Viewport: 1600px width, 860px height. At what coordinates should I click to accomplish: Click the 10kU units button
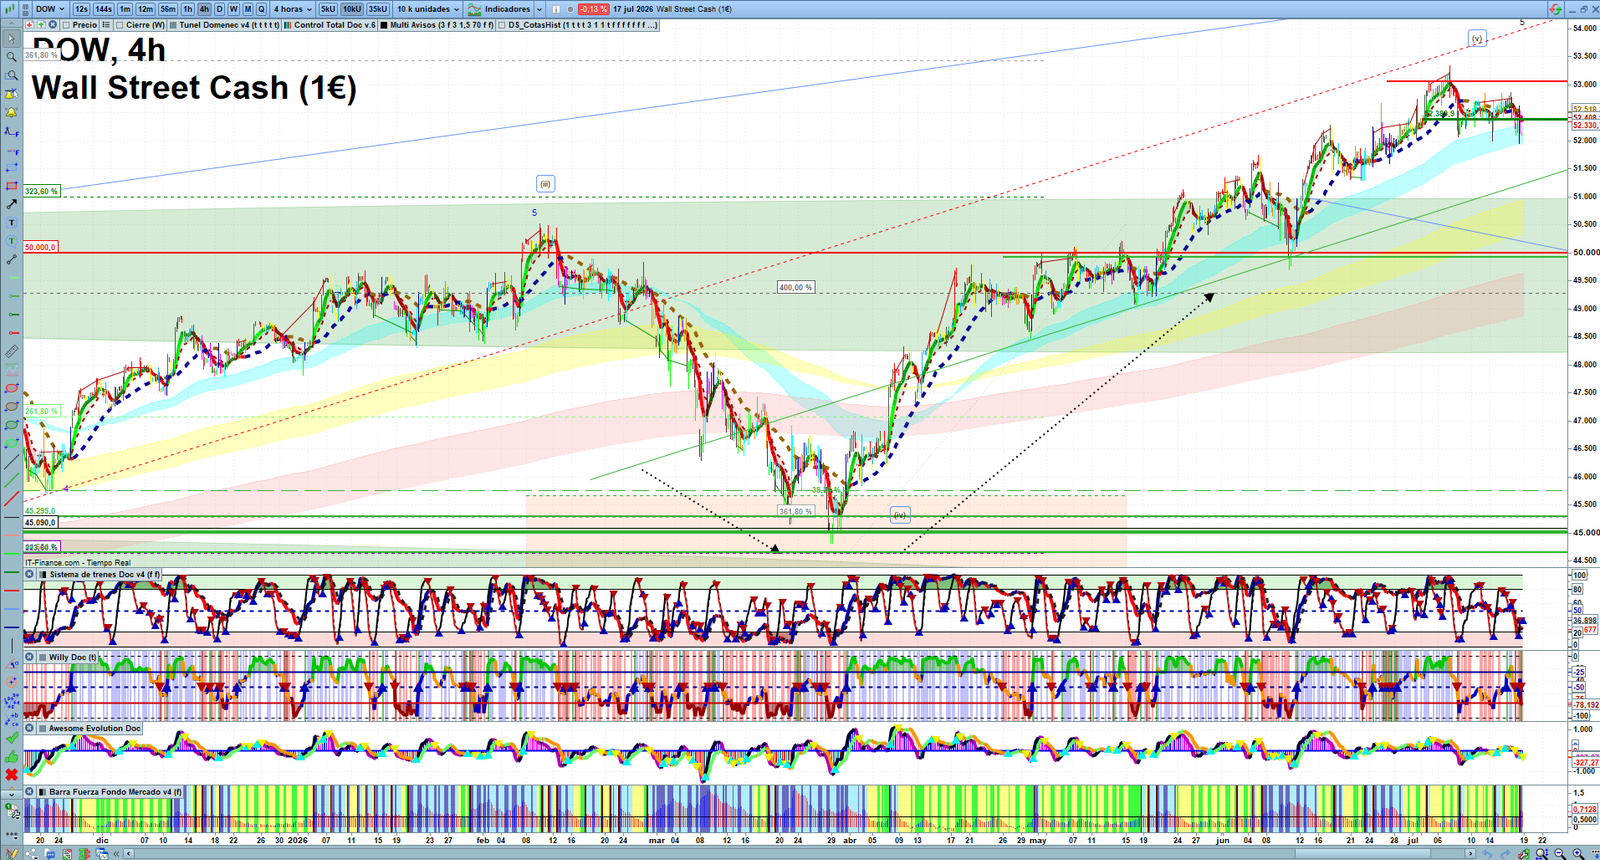(x=352, y=9)
